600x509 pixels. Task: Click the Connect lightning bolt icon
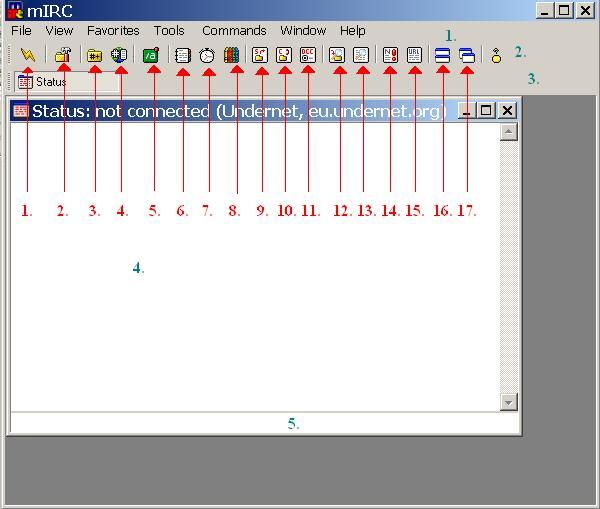click(28, 56)
